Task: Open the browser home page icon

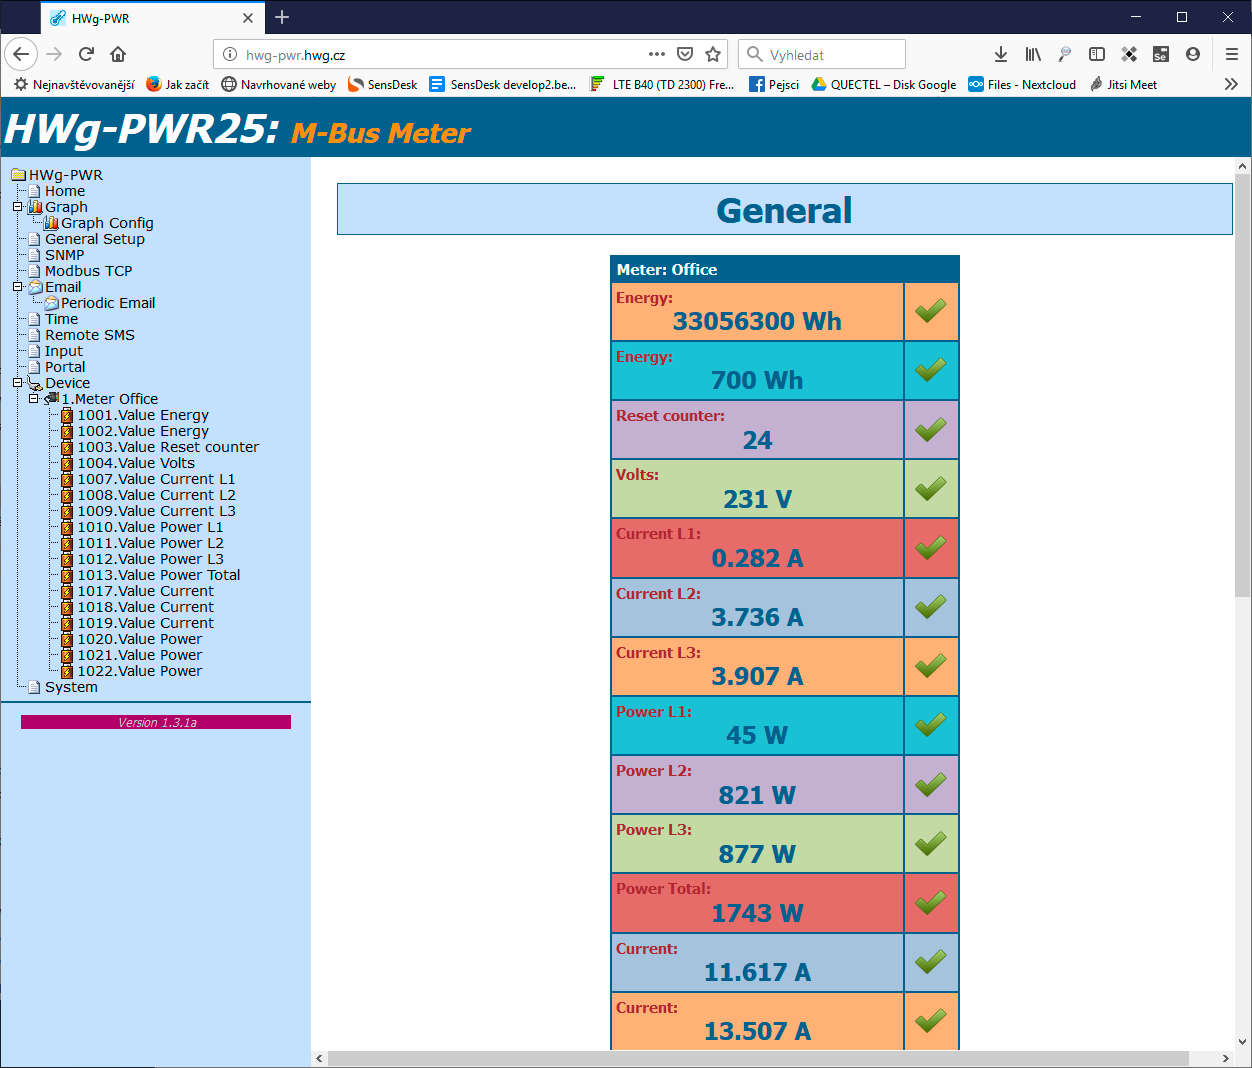Action: click(x=118, y=54)
